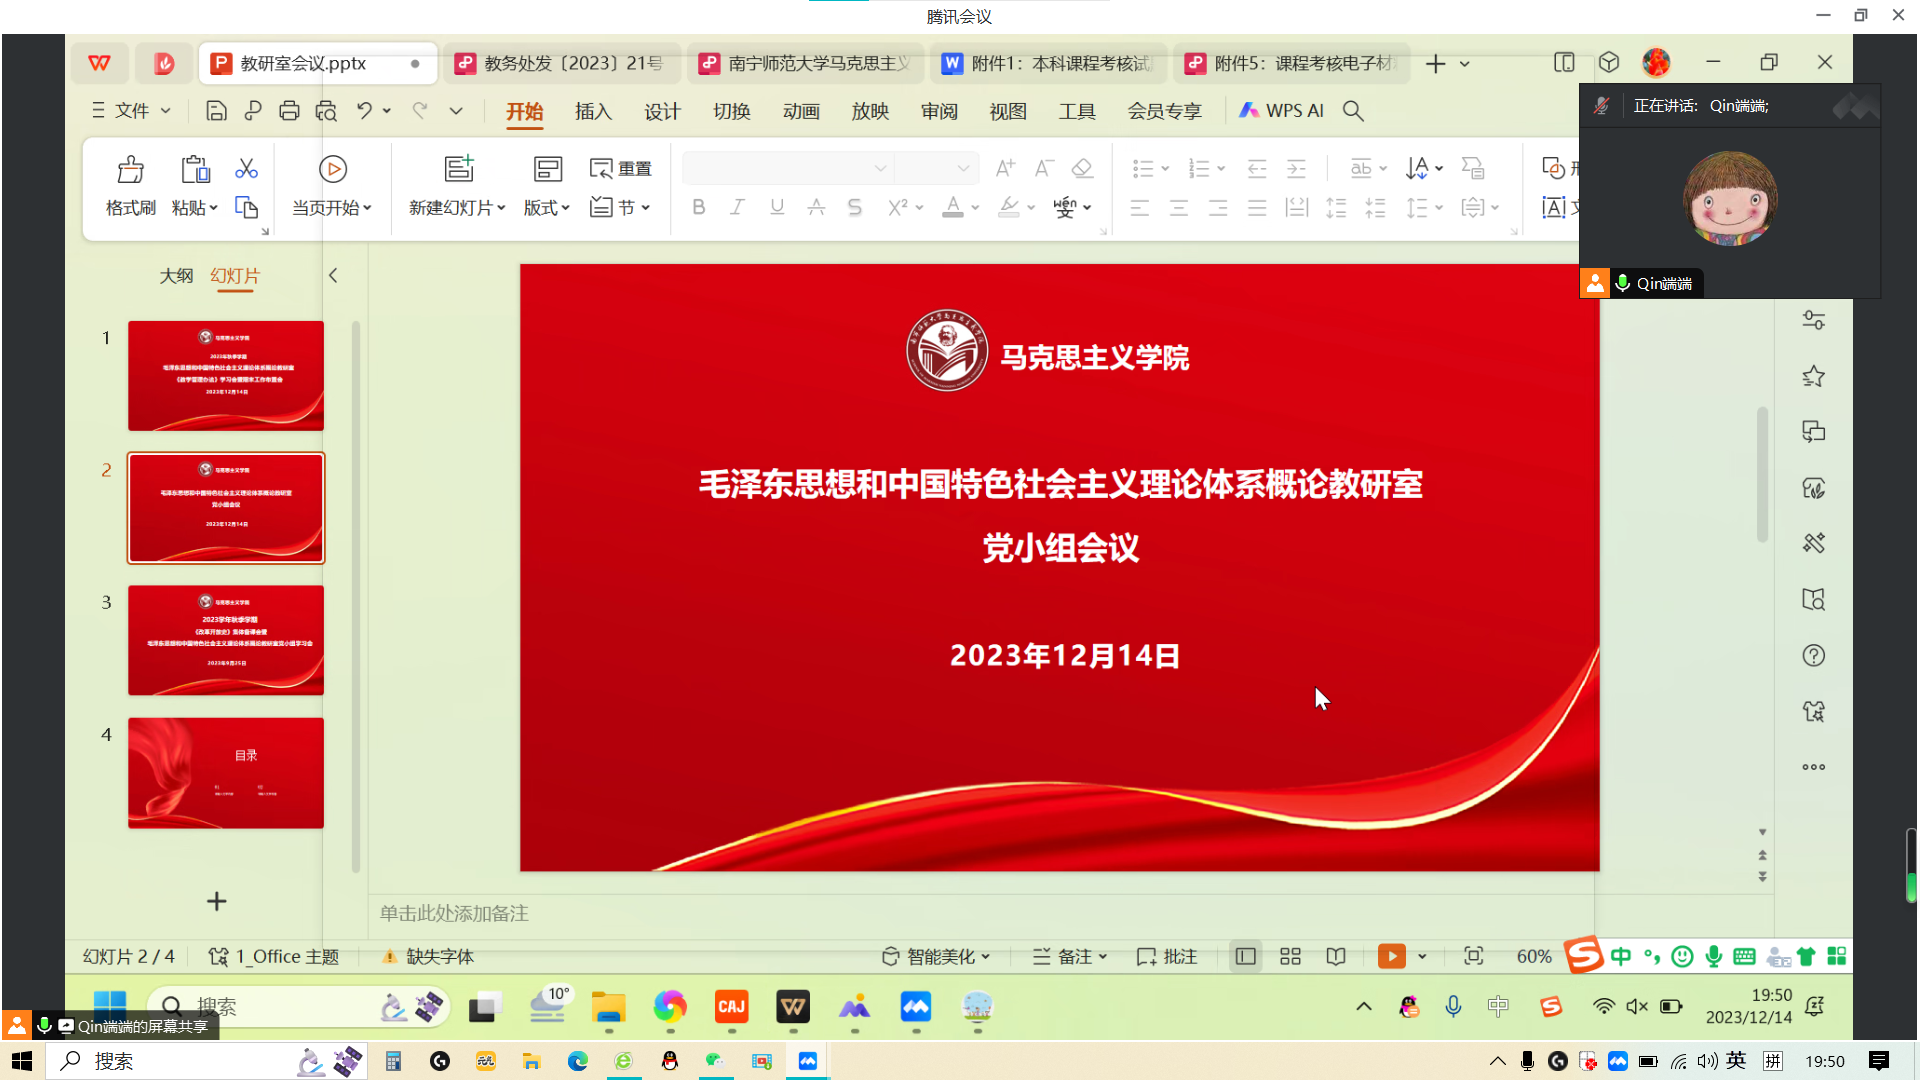Screen dimensions: 1920x1080
Task: Open CAJ viewer from shared taskbar
Action: point(732,1007)
